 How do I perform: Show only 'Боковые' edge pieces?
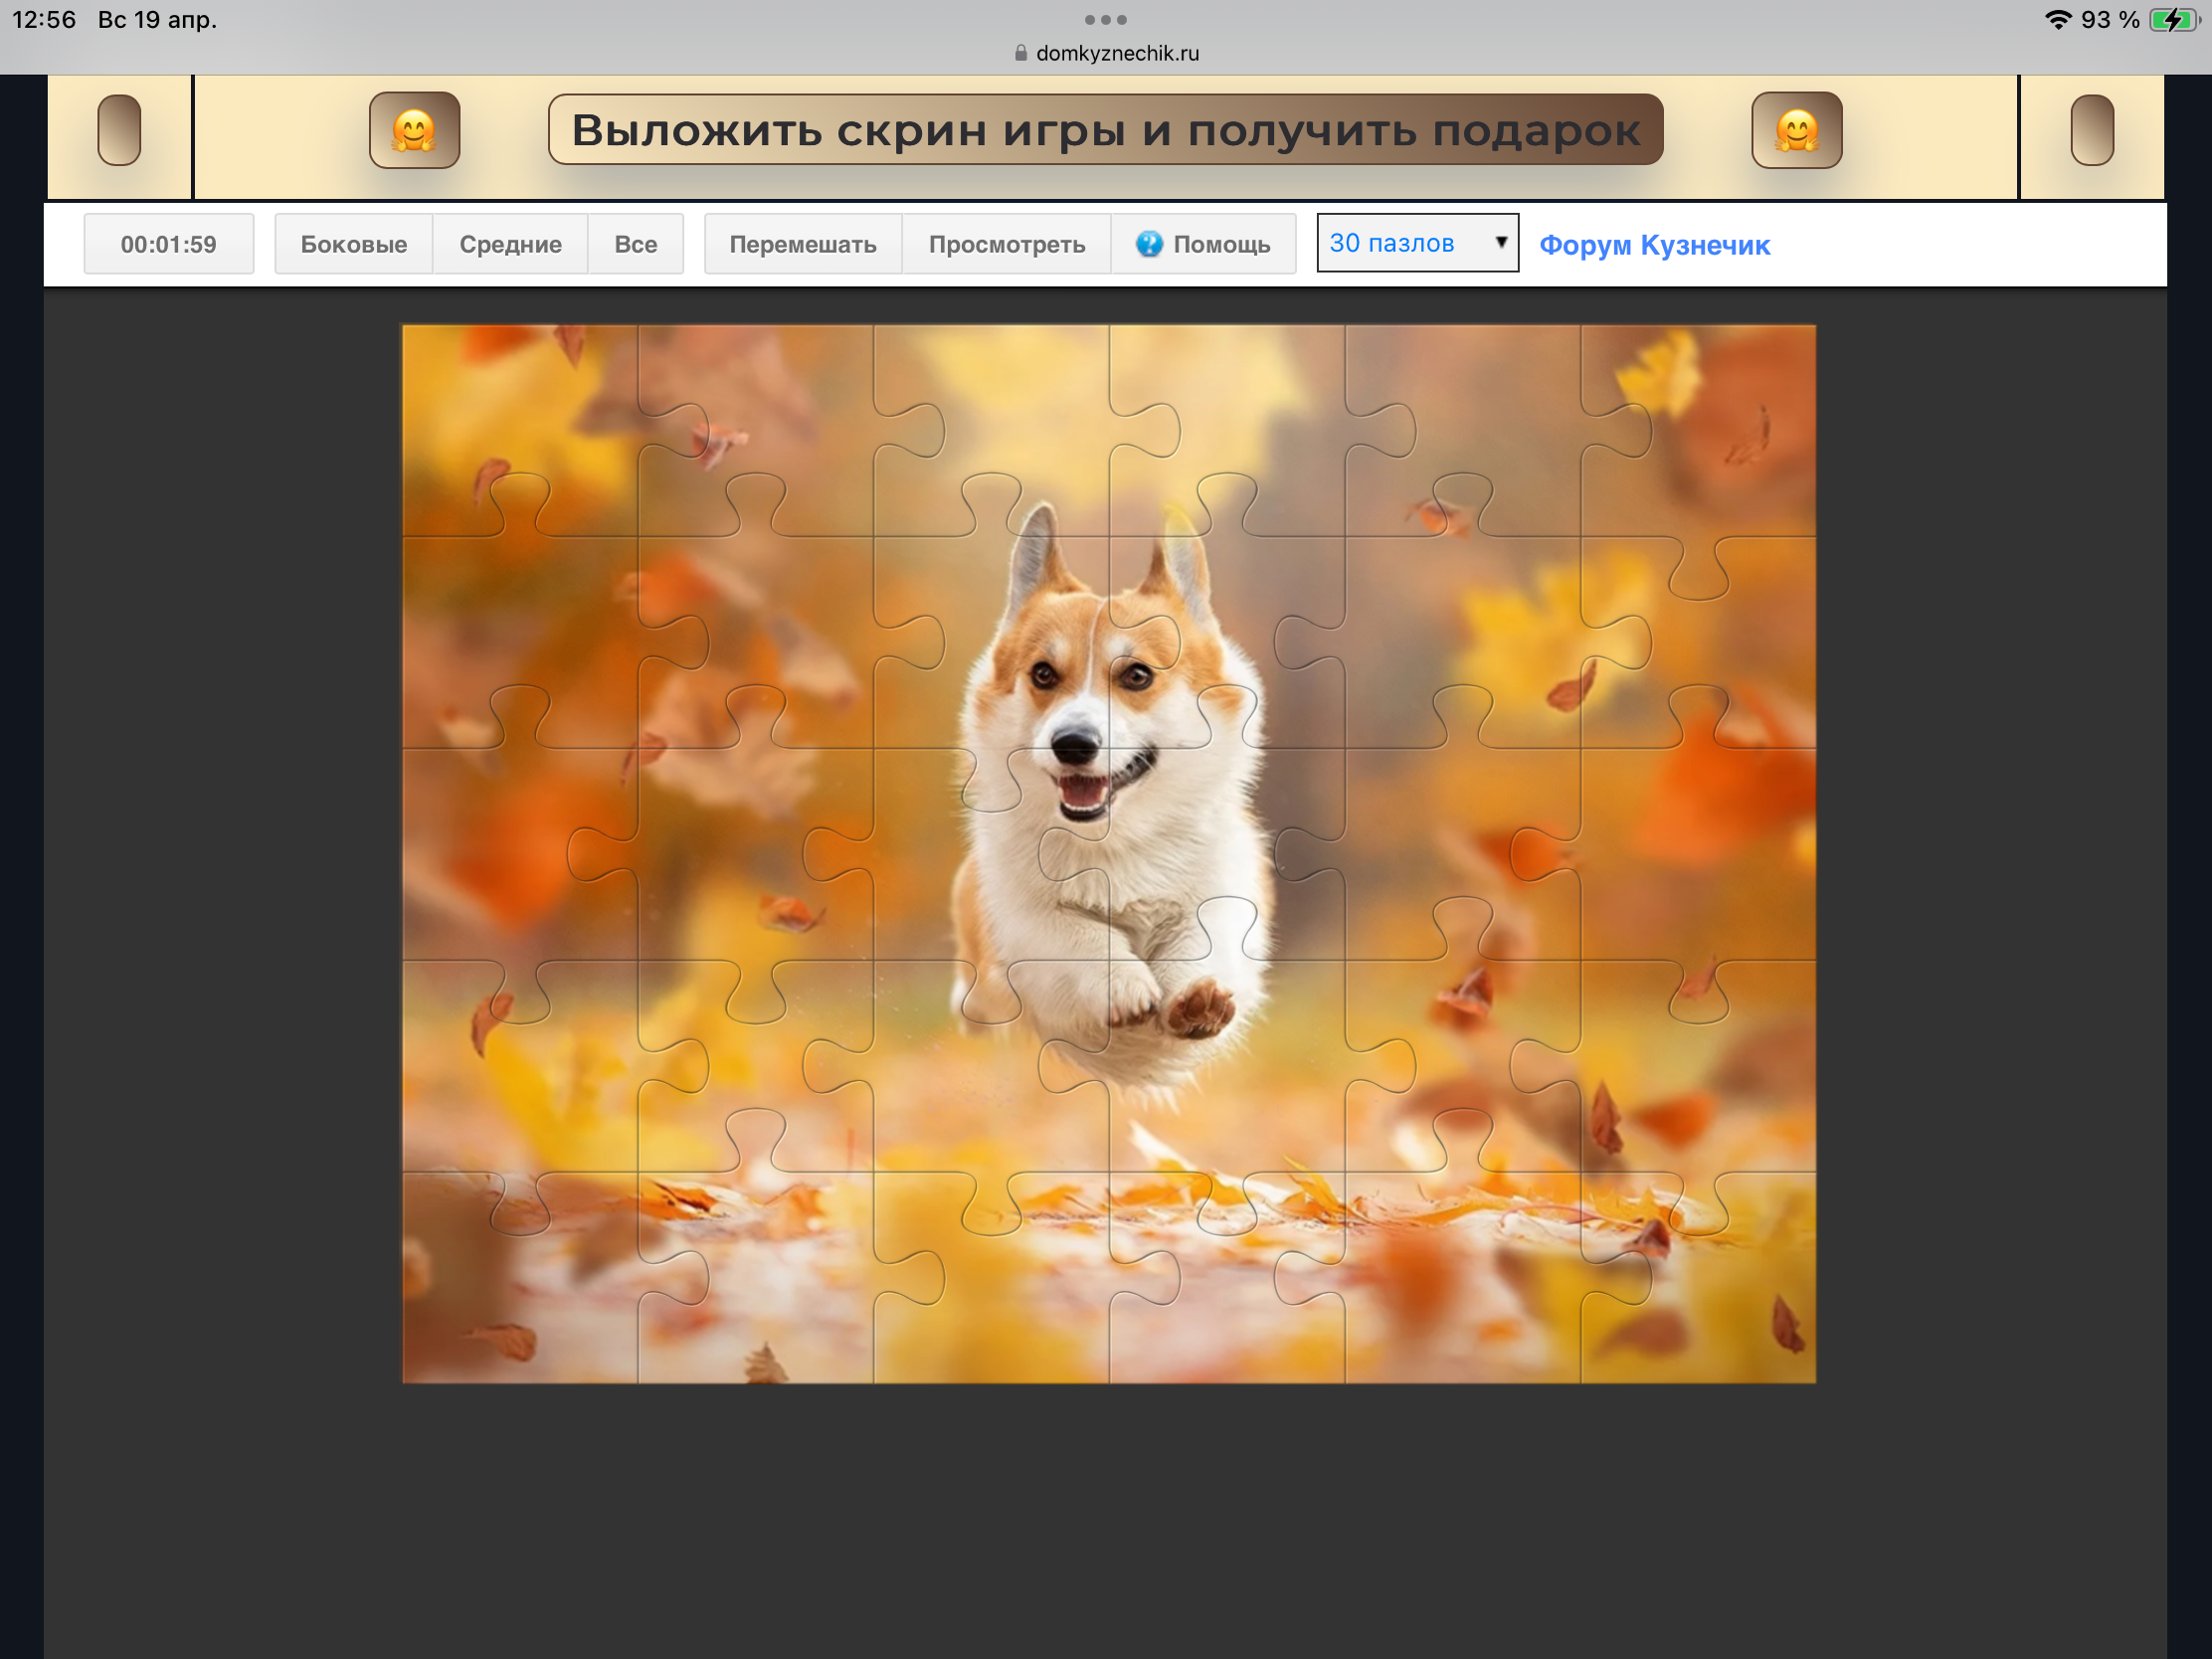coord(353,244)
